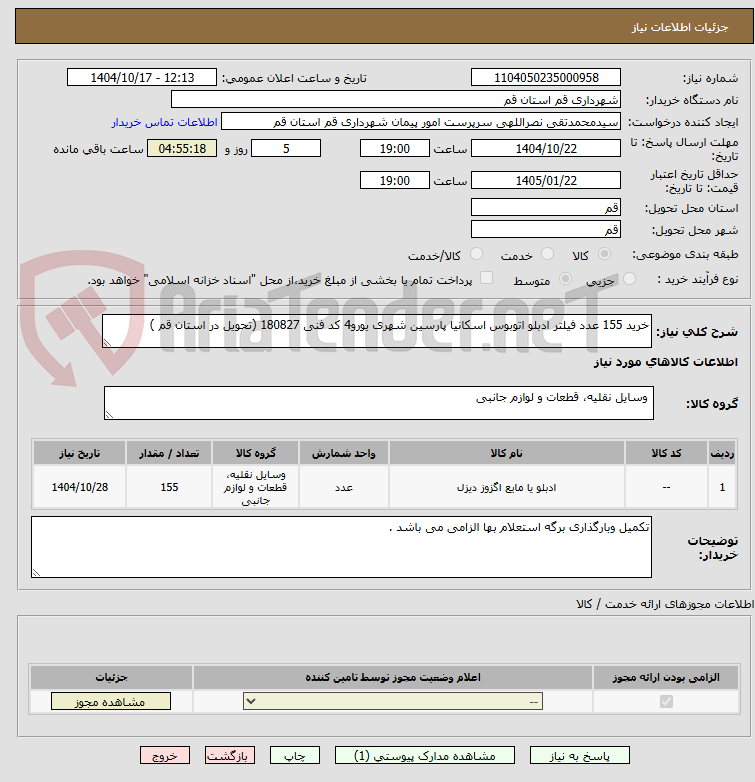This screenshot has width=755, height=782.
Task: Click the واحد شمارش column header
Action: click(344, 453)
